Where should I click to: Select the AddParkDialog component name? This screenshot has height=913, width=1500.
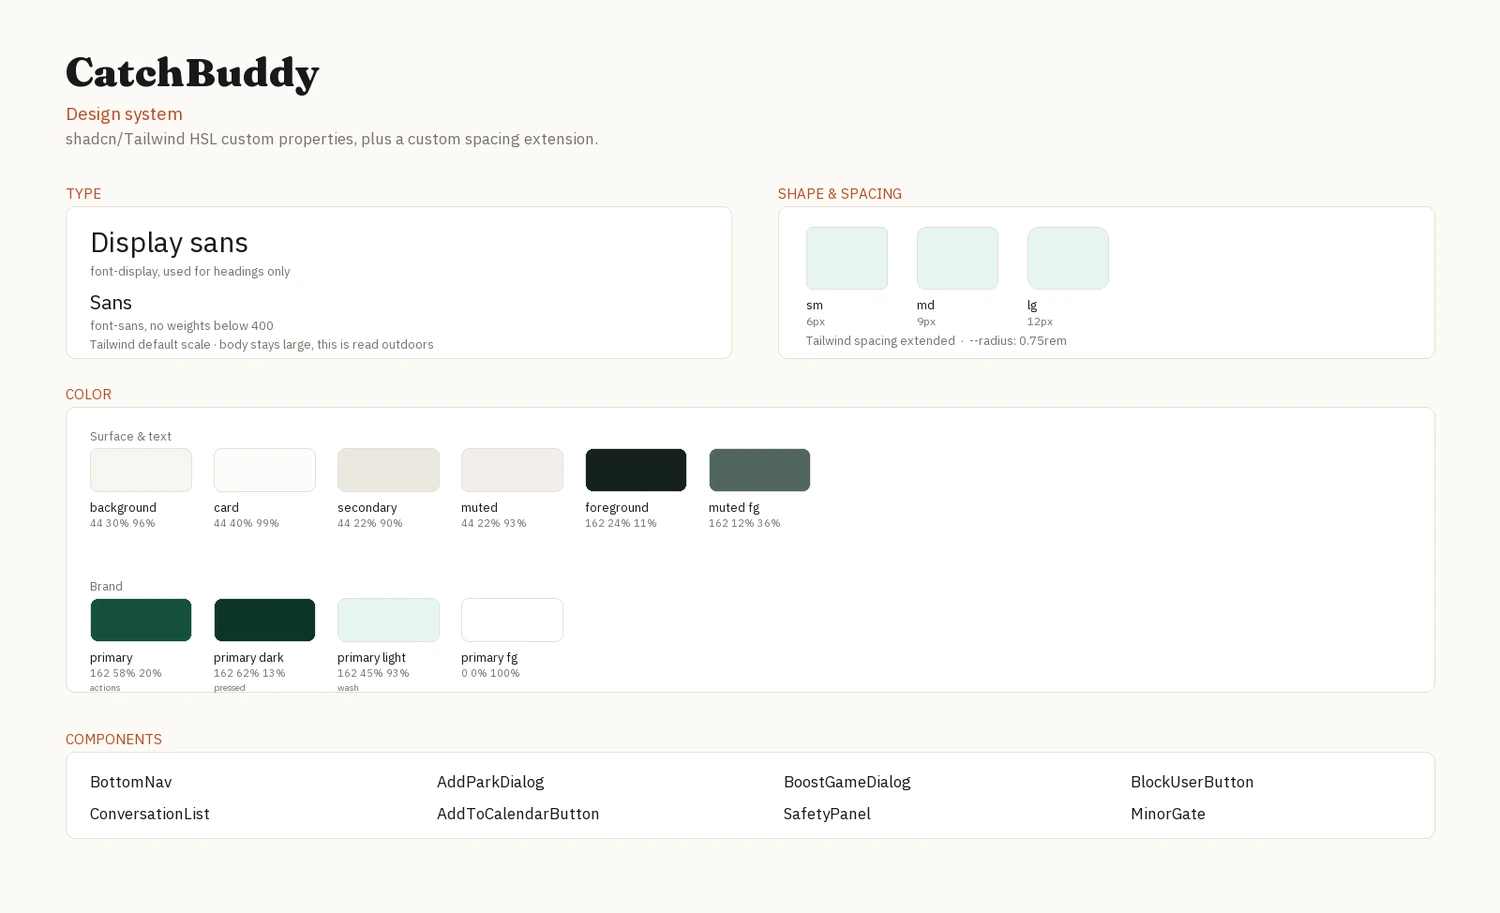(491, 782)
